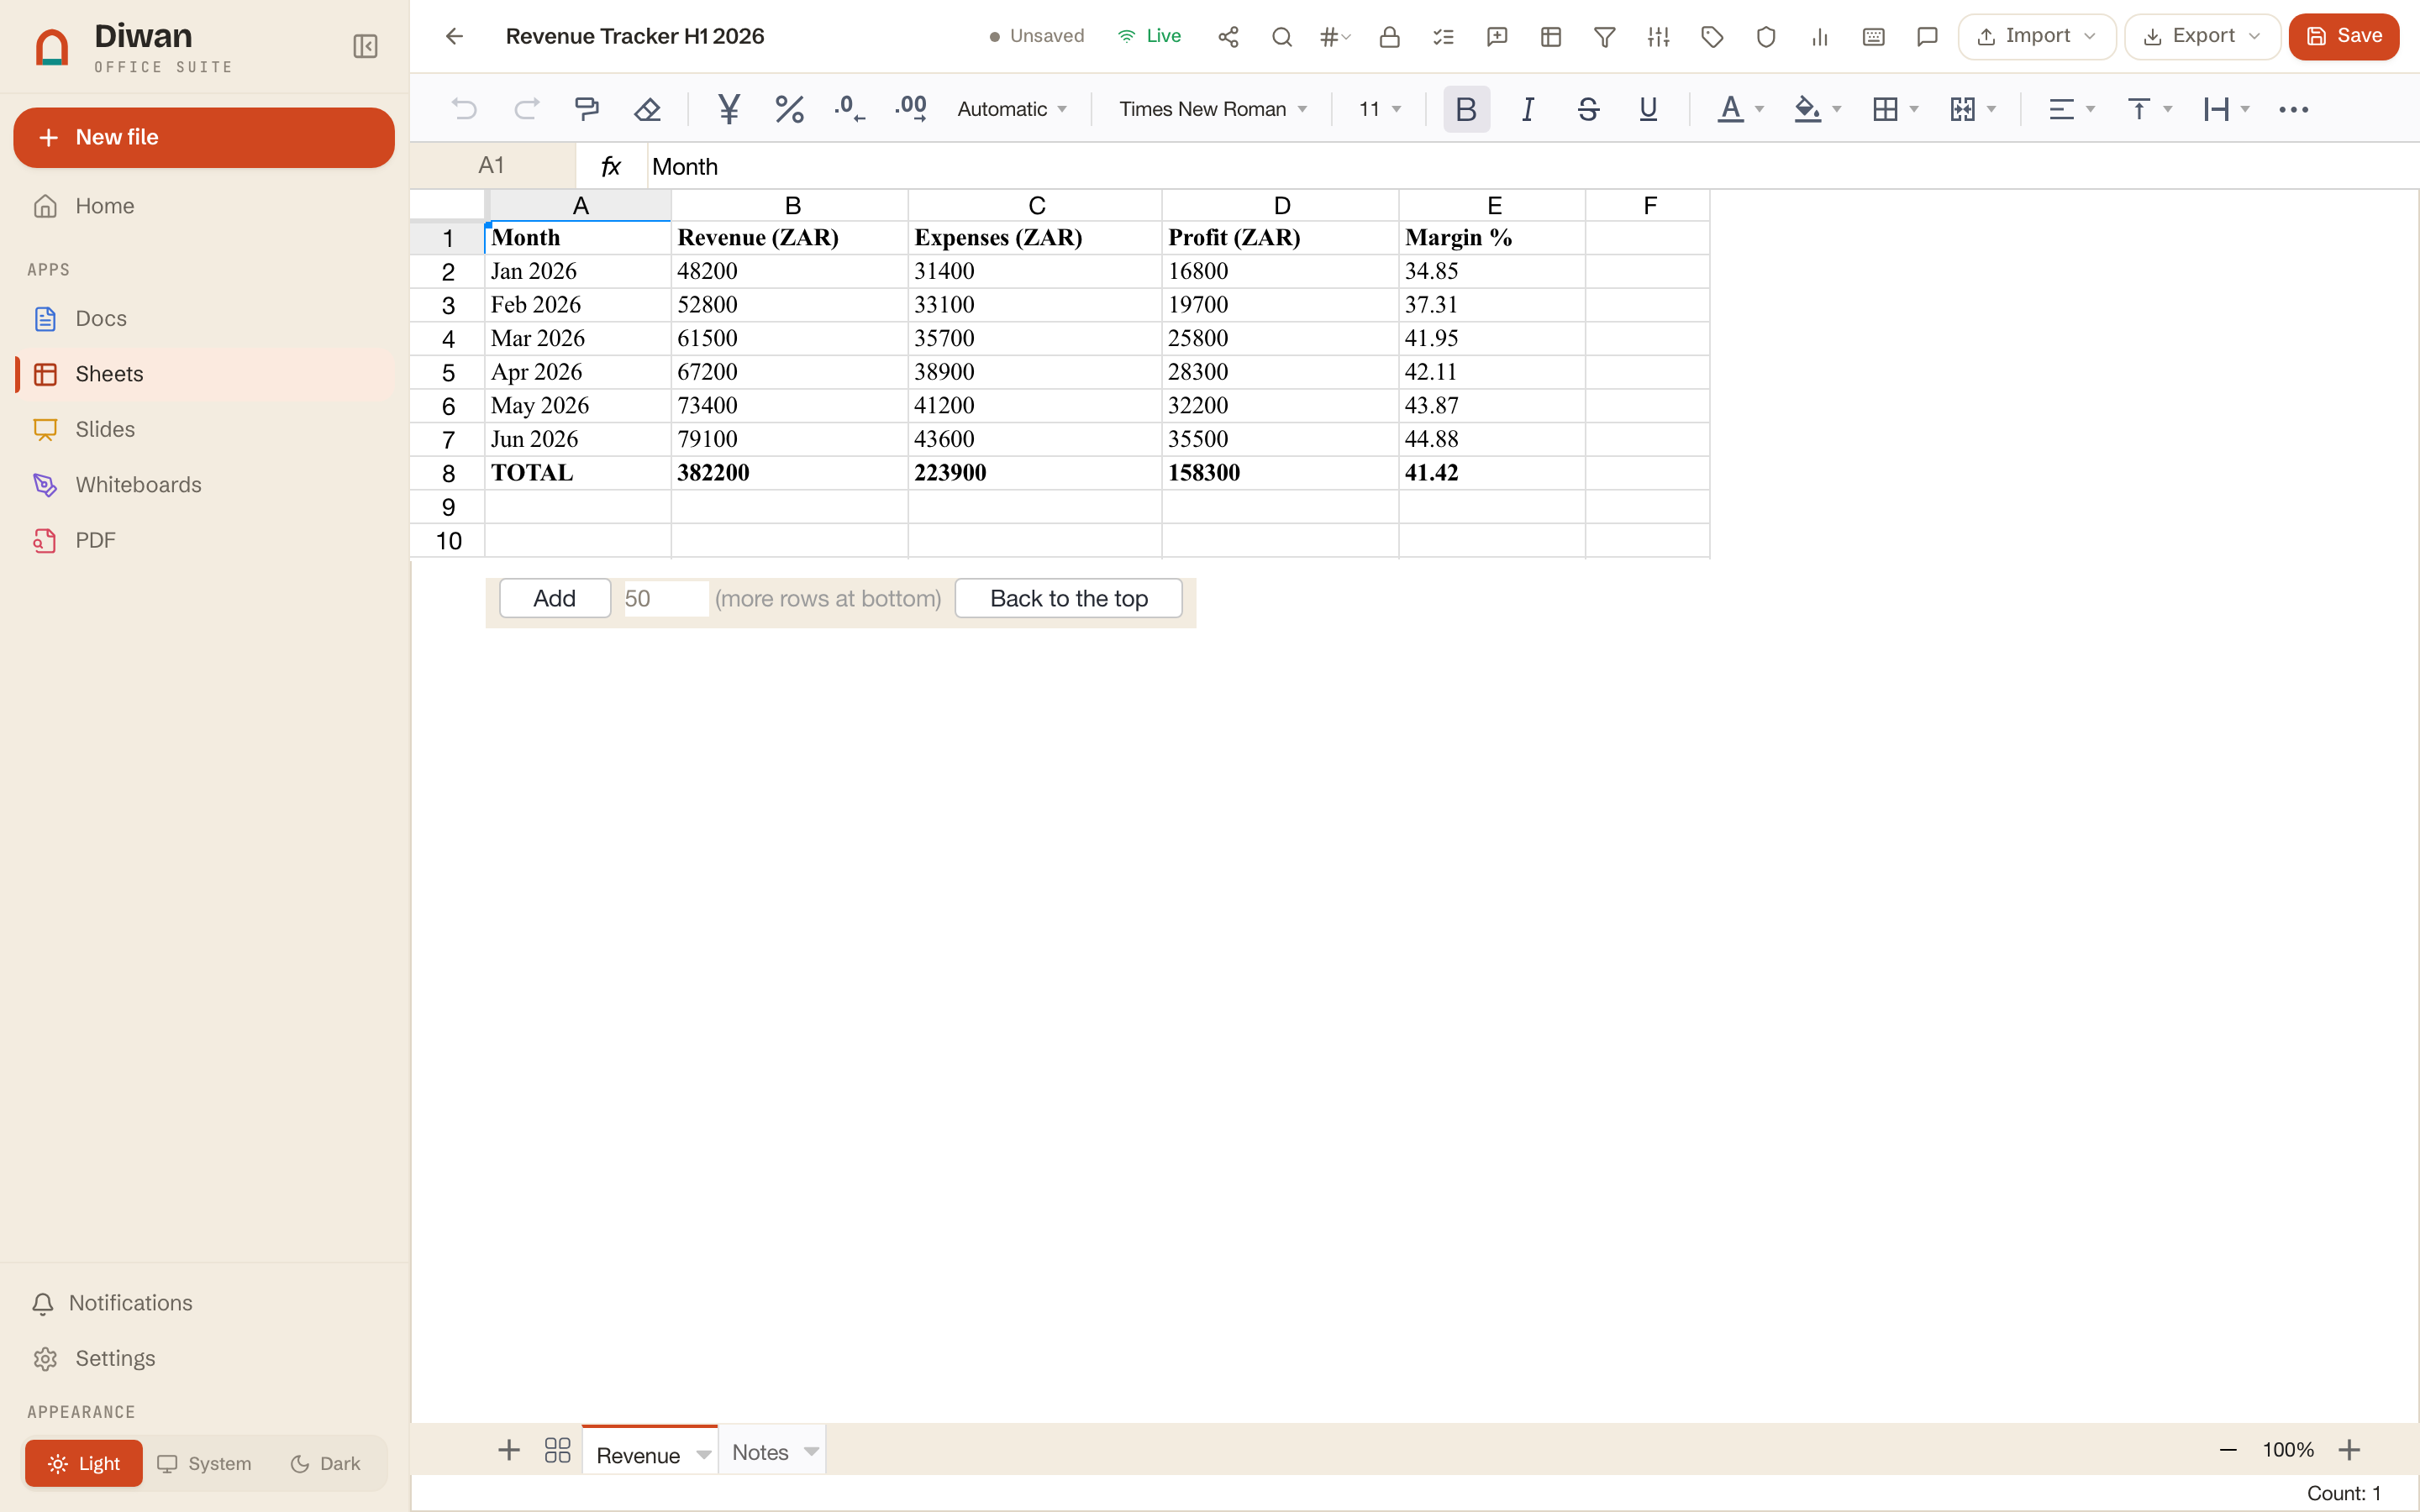Select the Revenue sheet tab
The height and width of the screenshot is (1512, 2420).
pos(638,1455)
